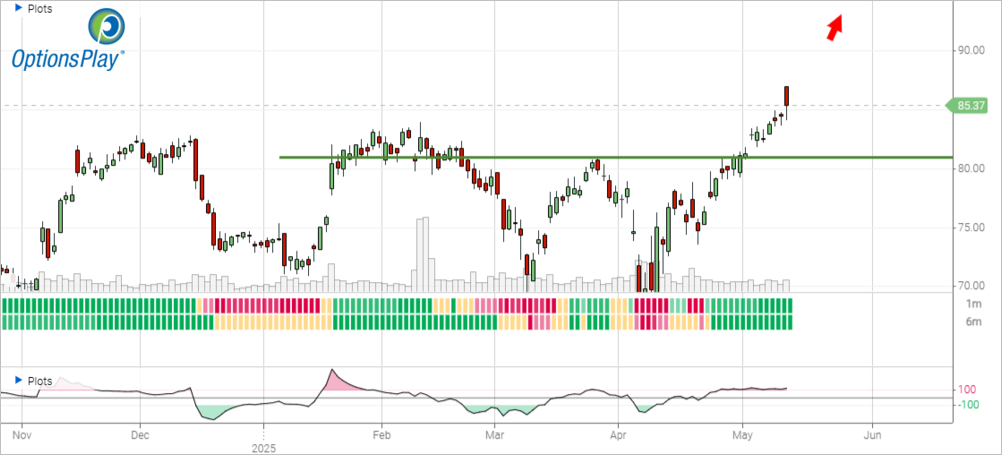Expand the Plots arrow above the price chart
Image resolution: width=1002 pixels, height=455 pixels.
(x=17, y=9)
